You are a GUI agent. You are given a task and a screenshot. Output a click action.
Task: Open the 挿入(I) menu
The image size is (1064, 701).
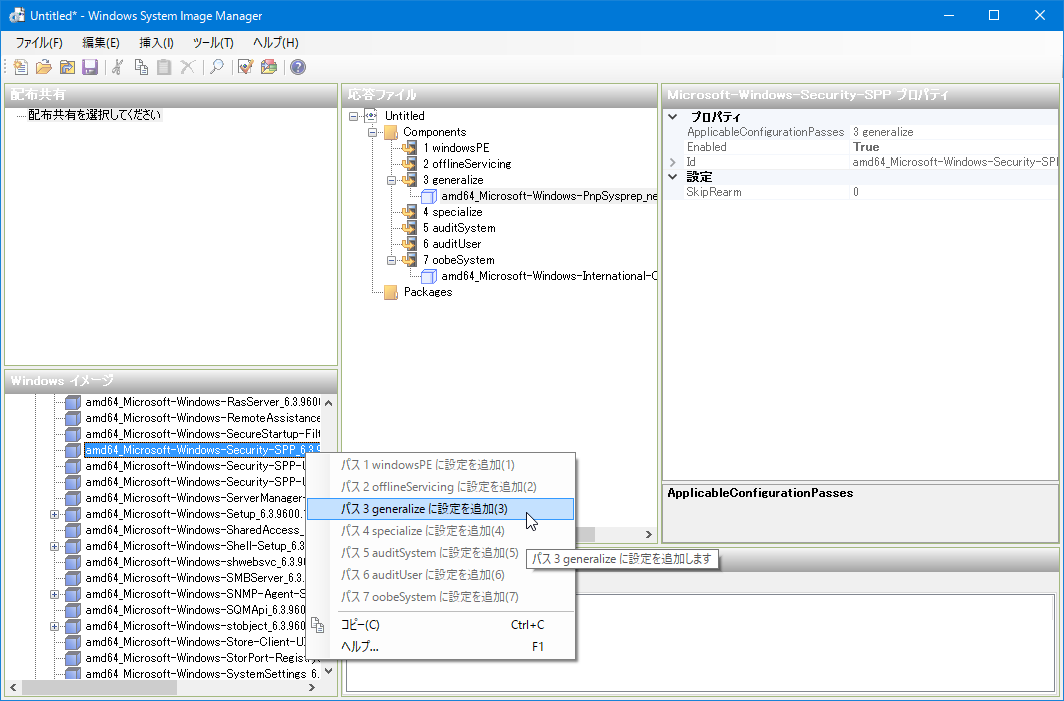156,43
